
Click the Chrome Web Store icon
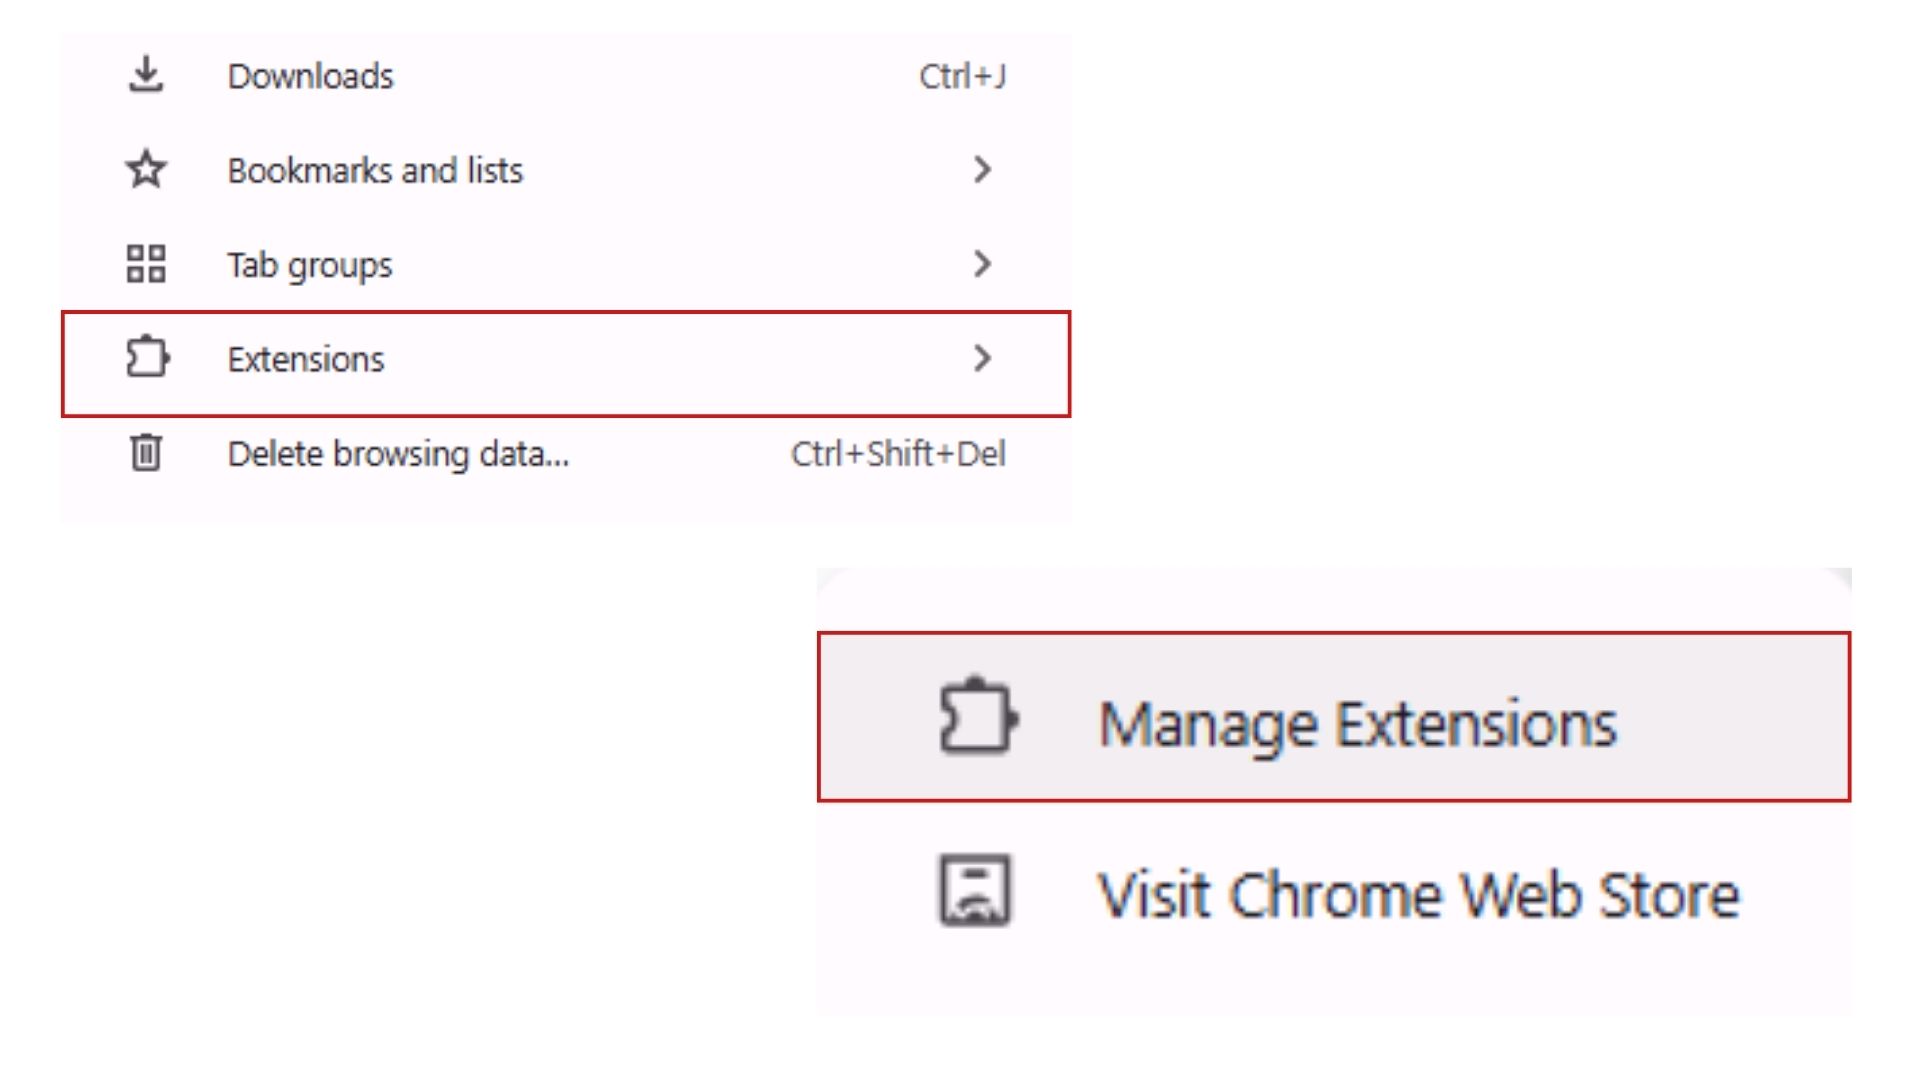point(974,893)
